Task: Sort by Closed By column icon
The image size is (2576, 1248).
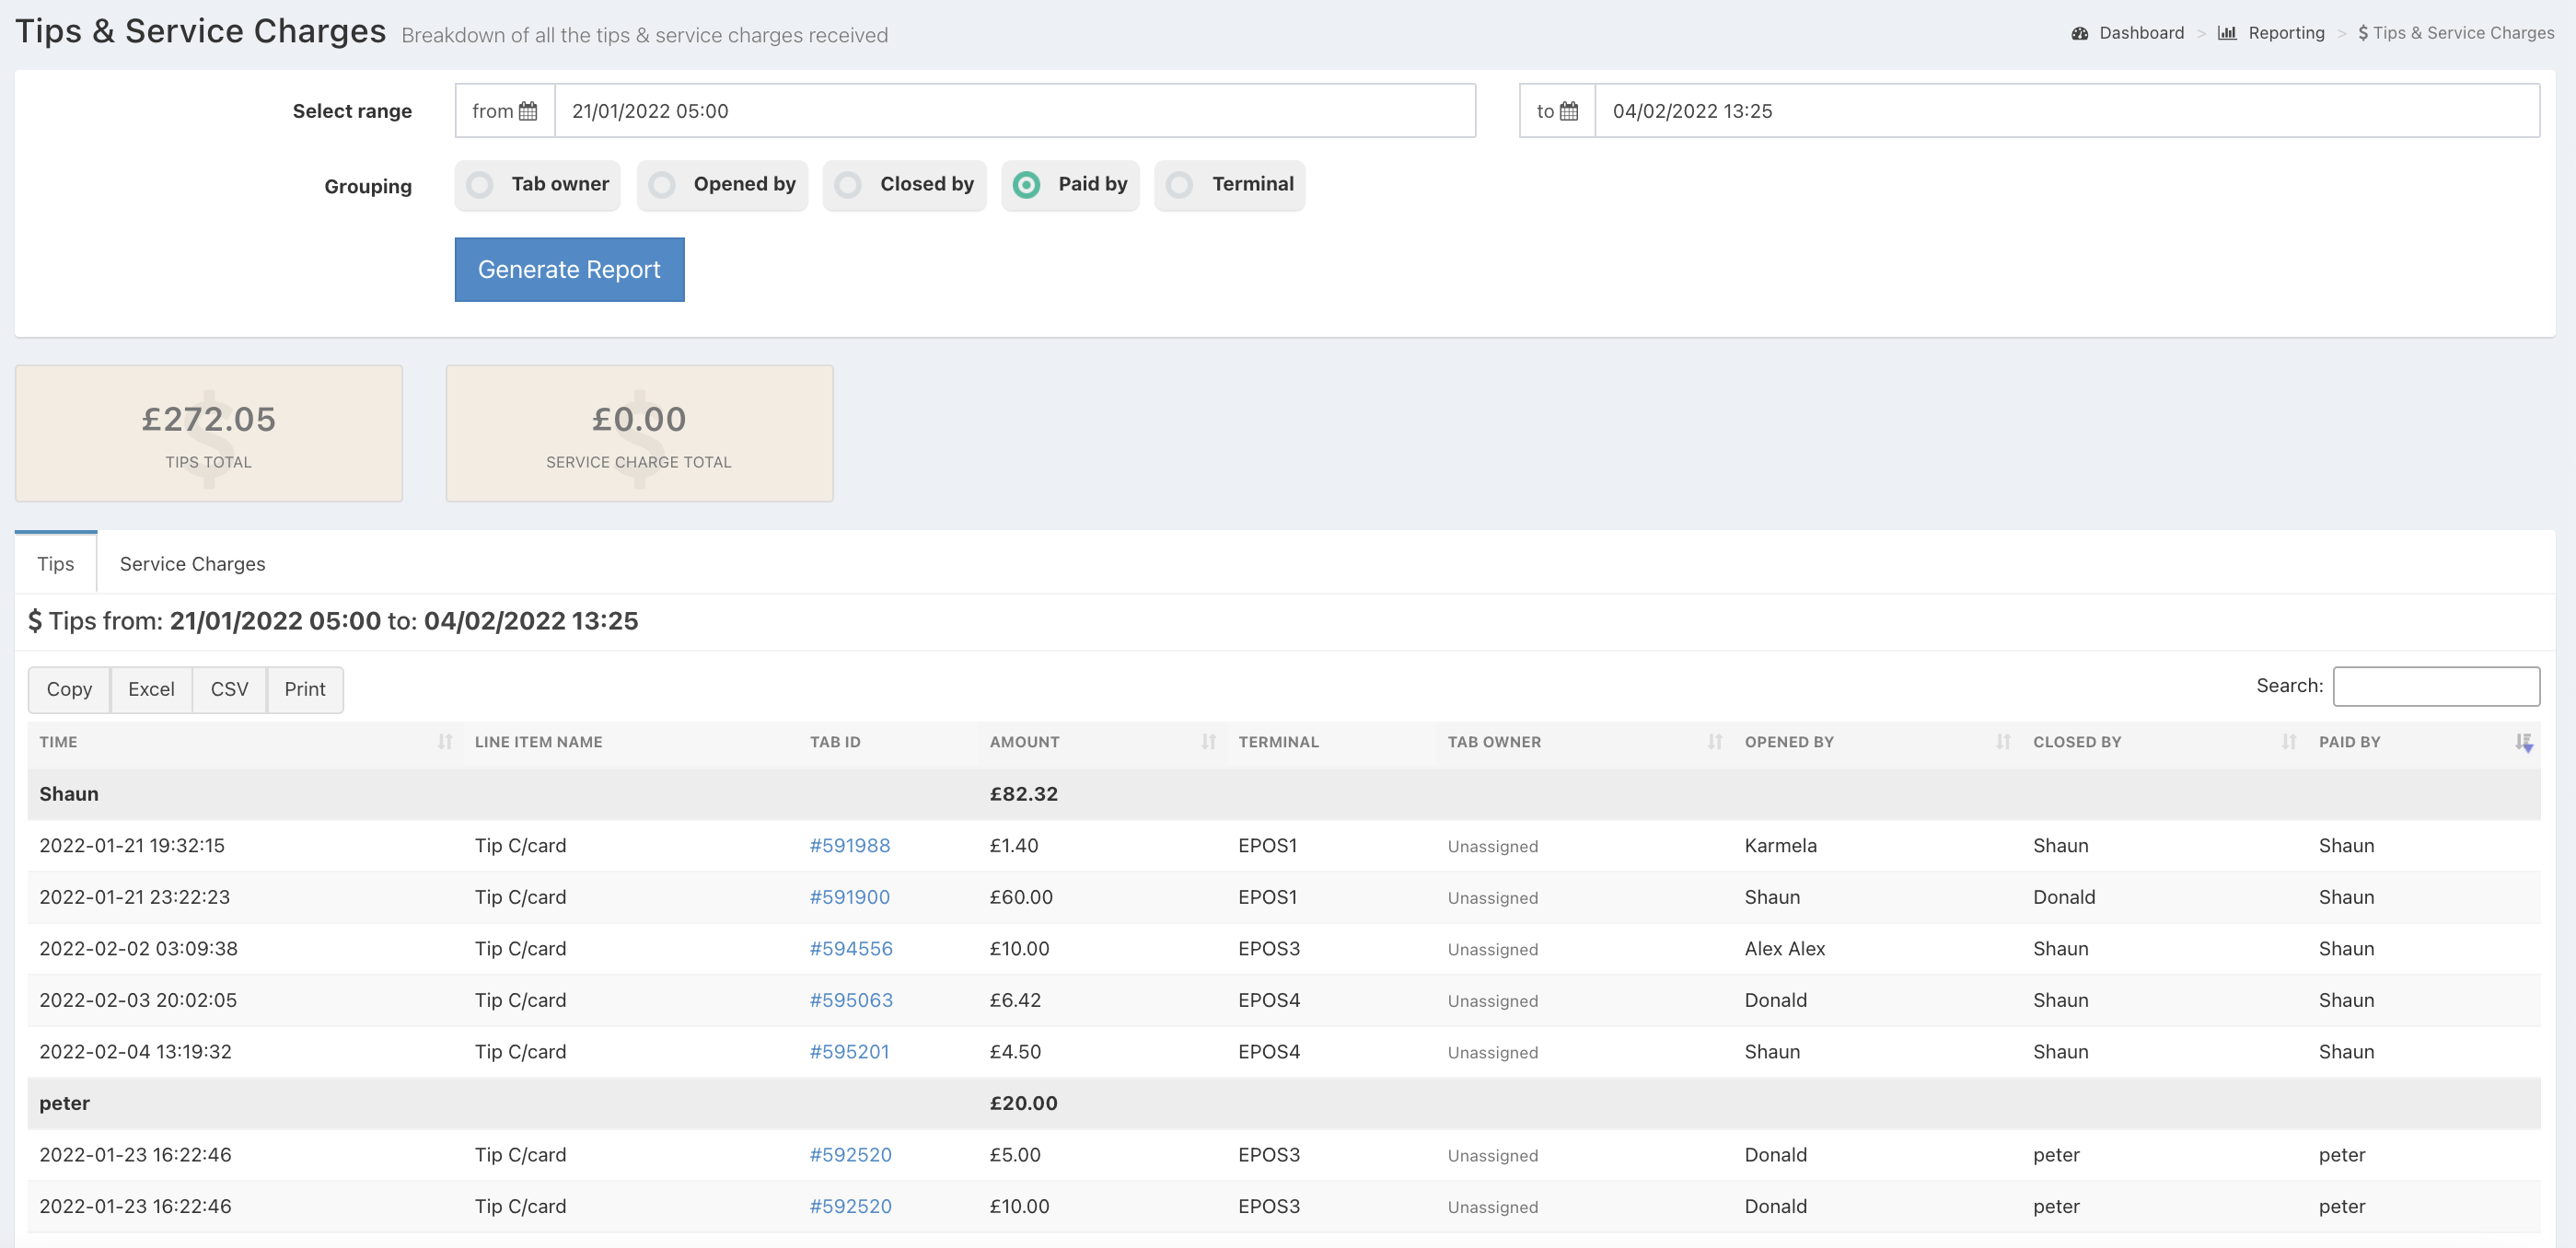Action: point(2288,742)
